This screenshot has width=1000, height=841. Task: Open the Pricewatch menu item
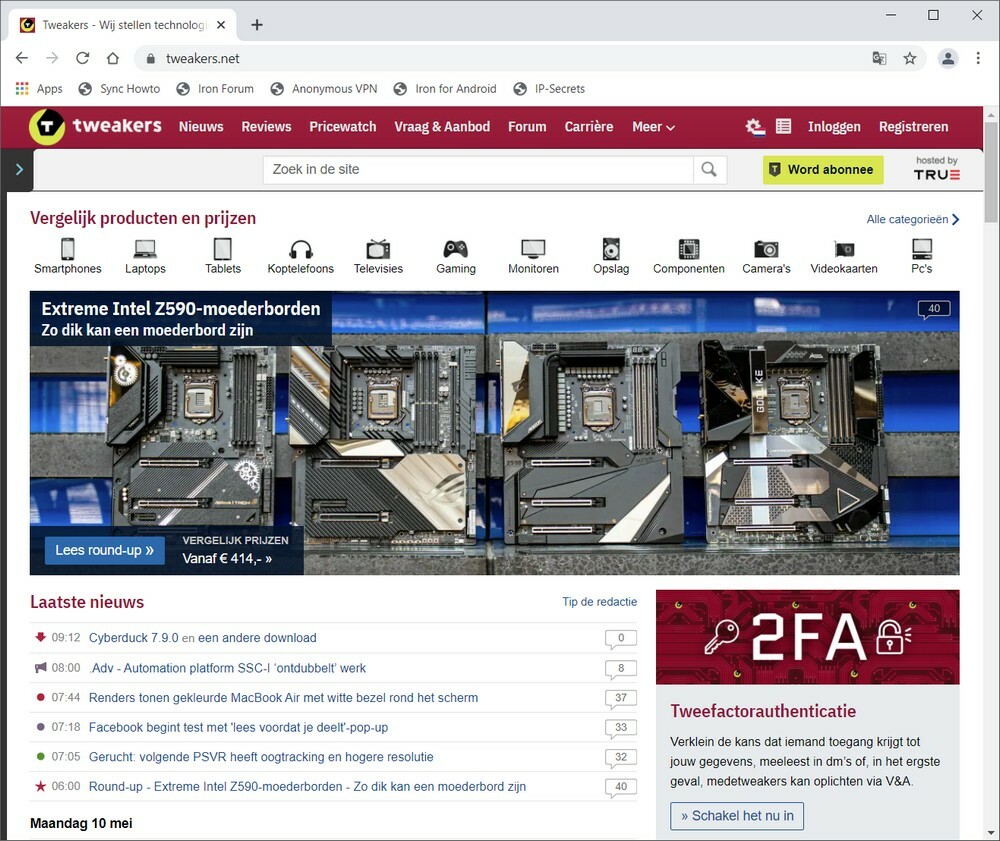pyautogui.click(x=342, y=127)
